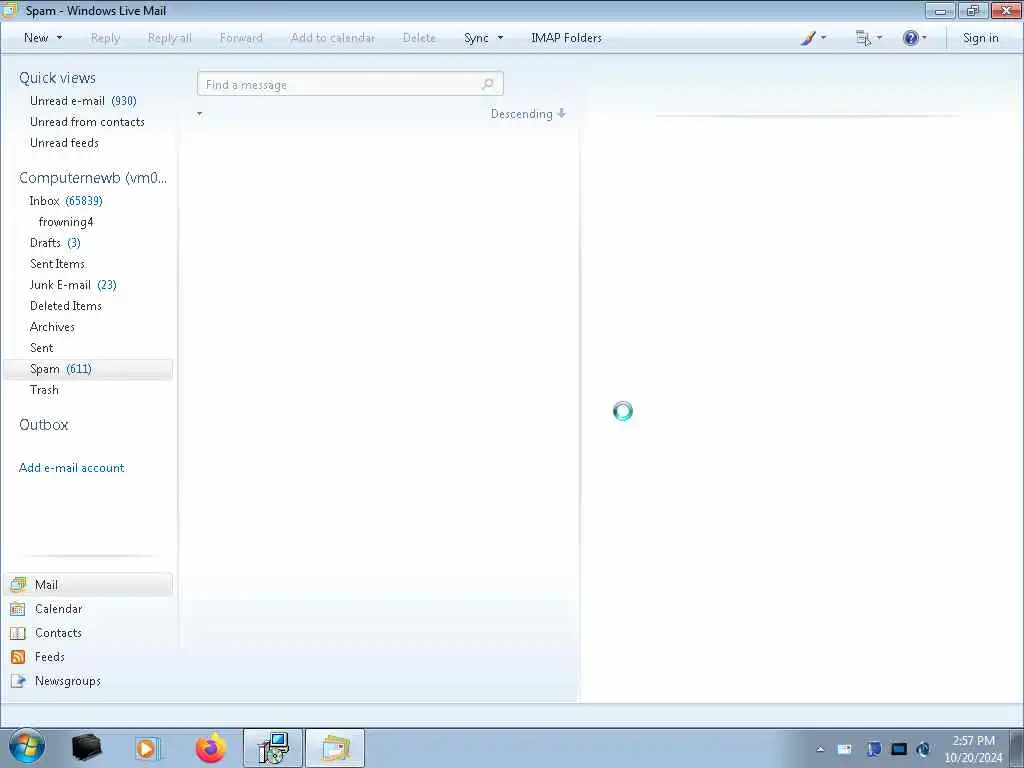Expand the paintbrush icon dropdown arrow
The width and height of the screenshot is (1024, 768).
pos(823,38)
